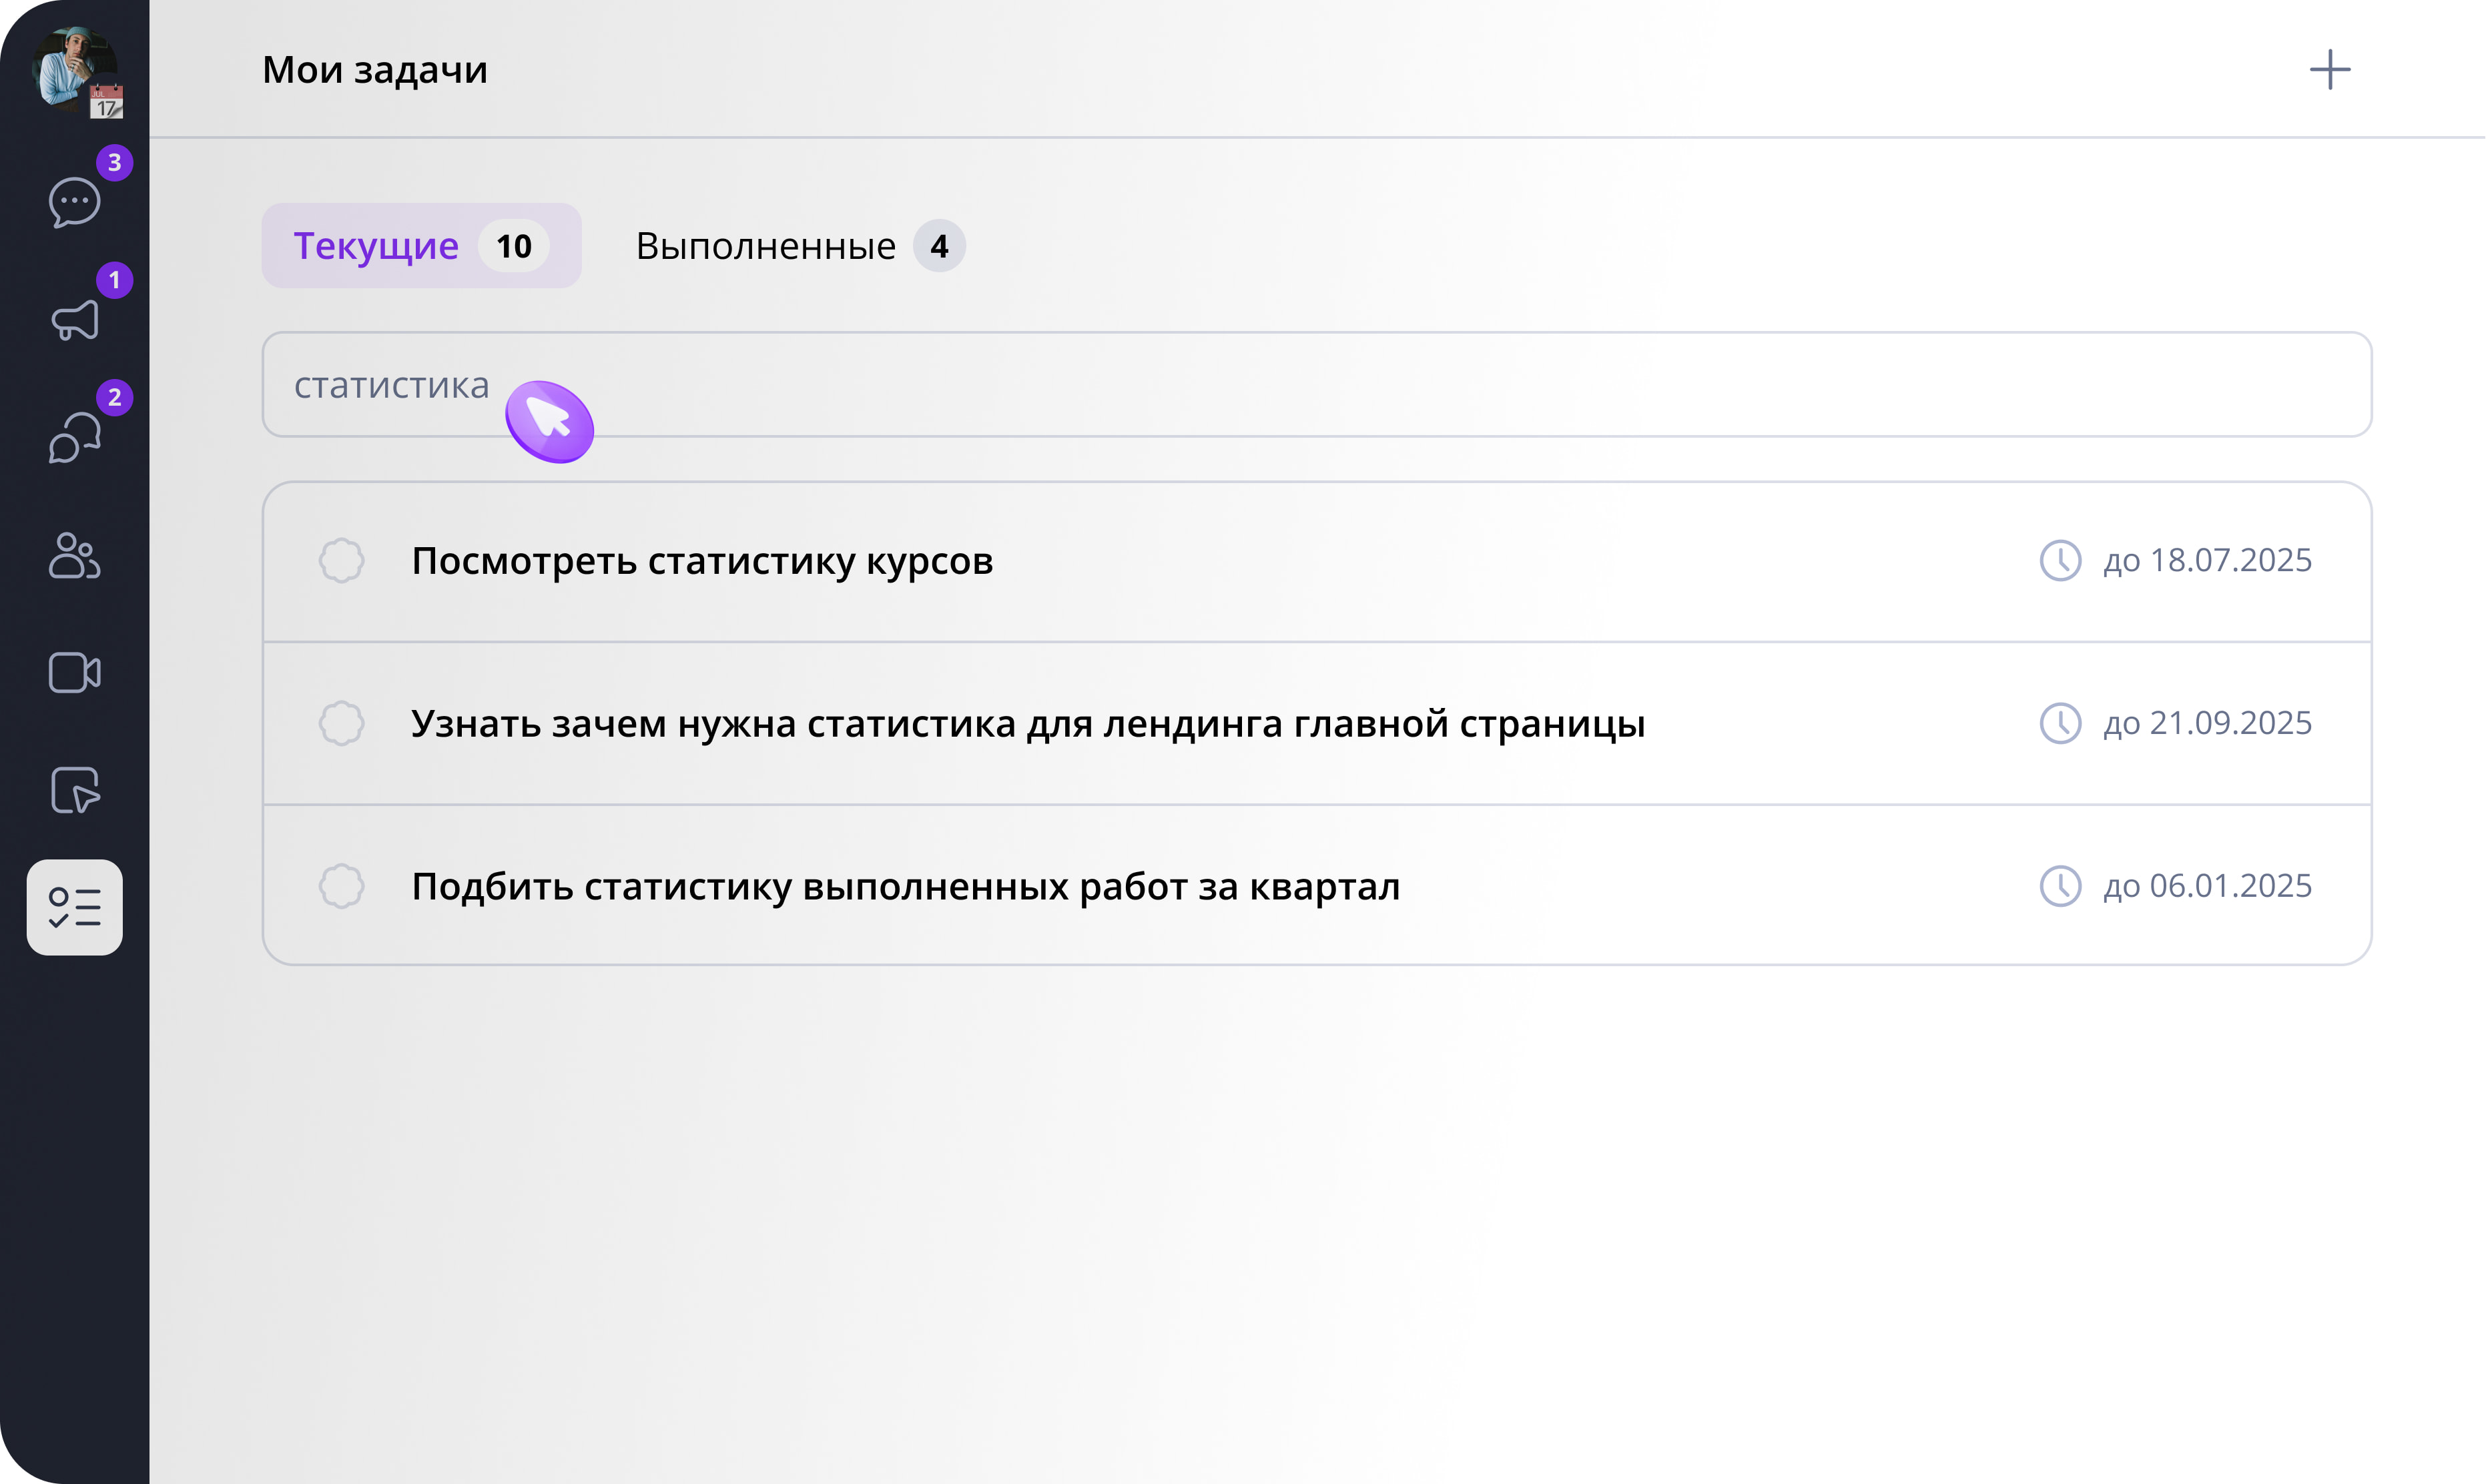Click the plus icon to add task
The height and width of the screenshot is (1484, 2488).
point(2329,70)
